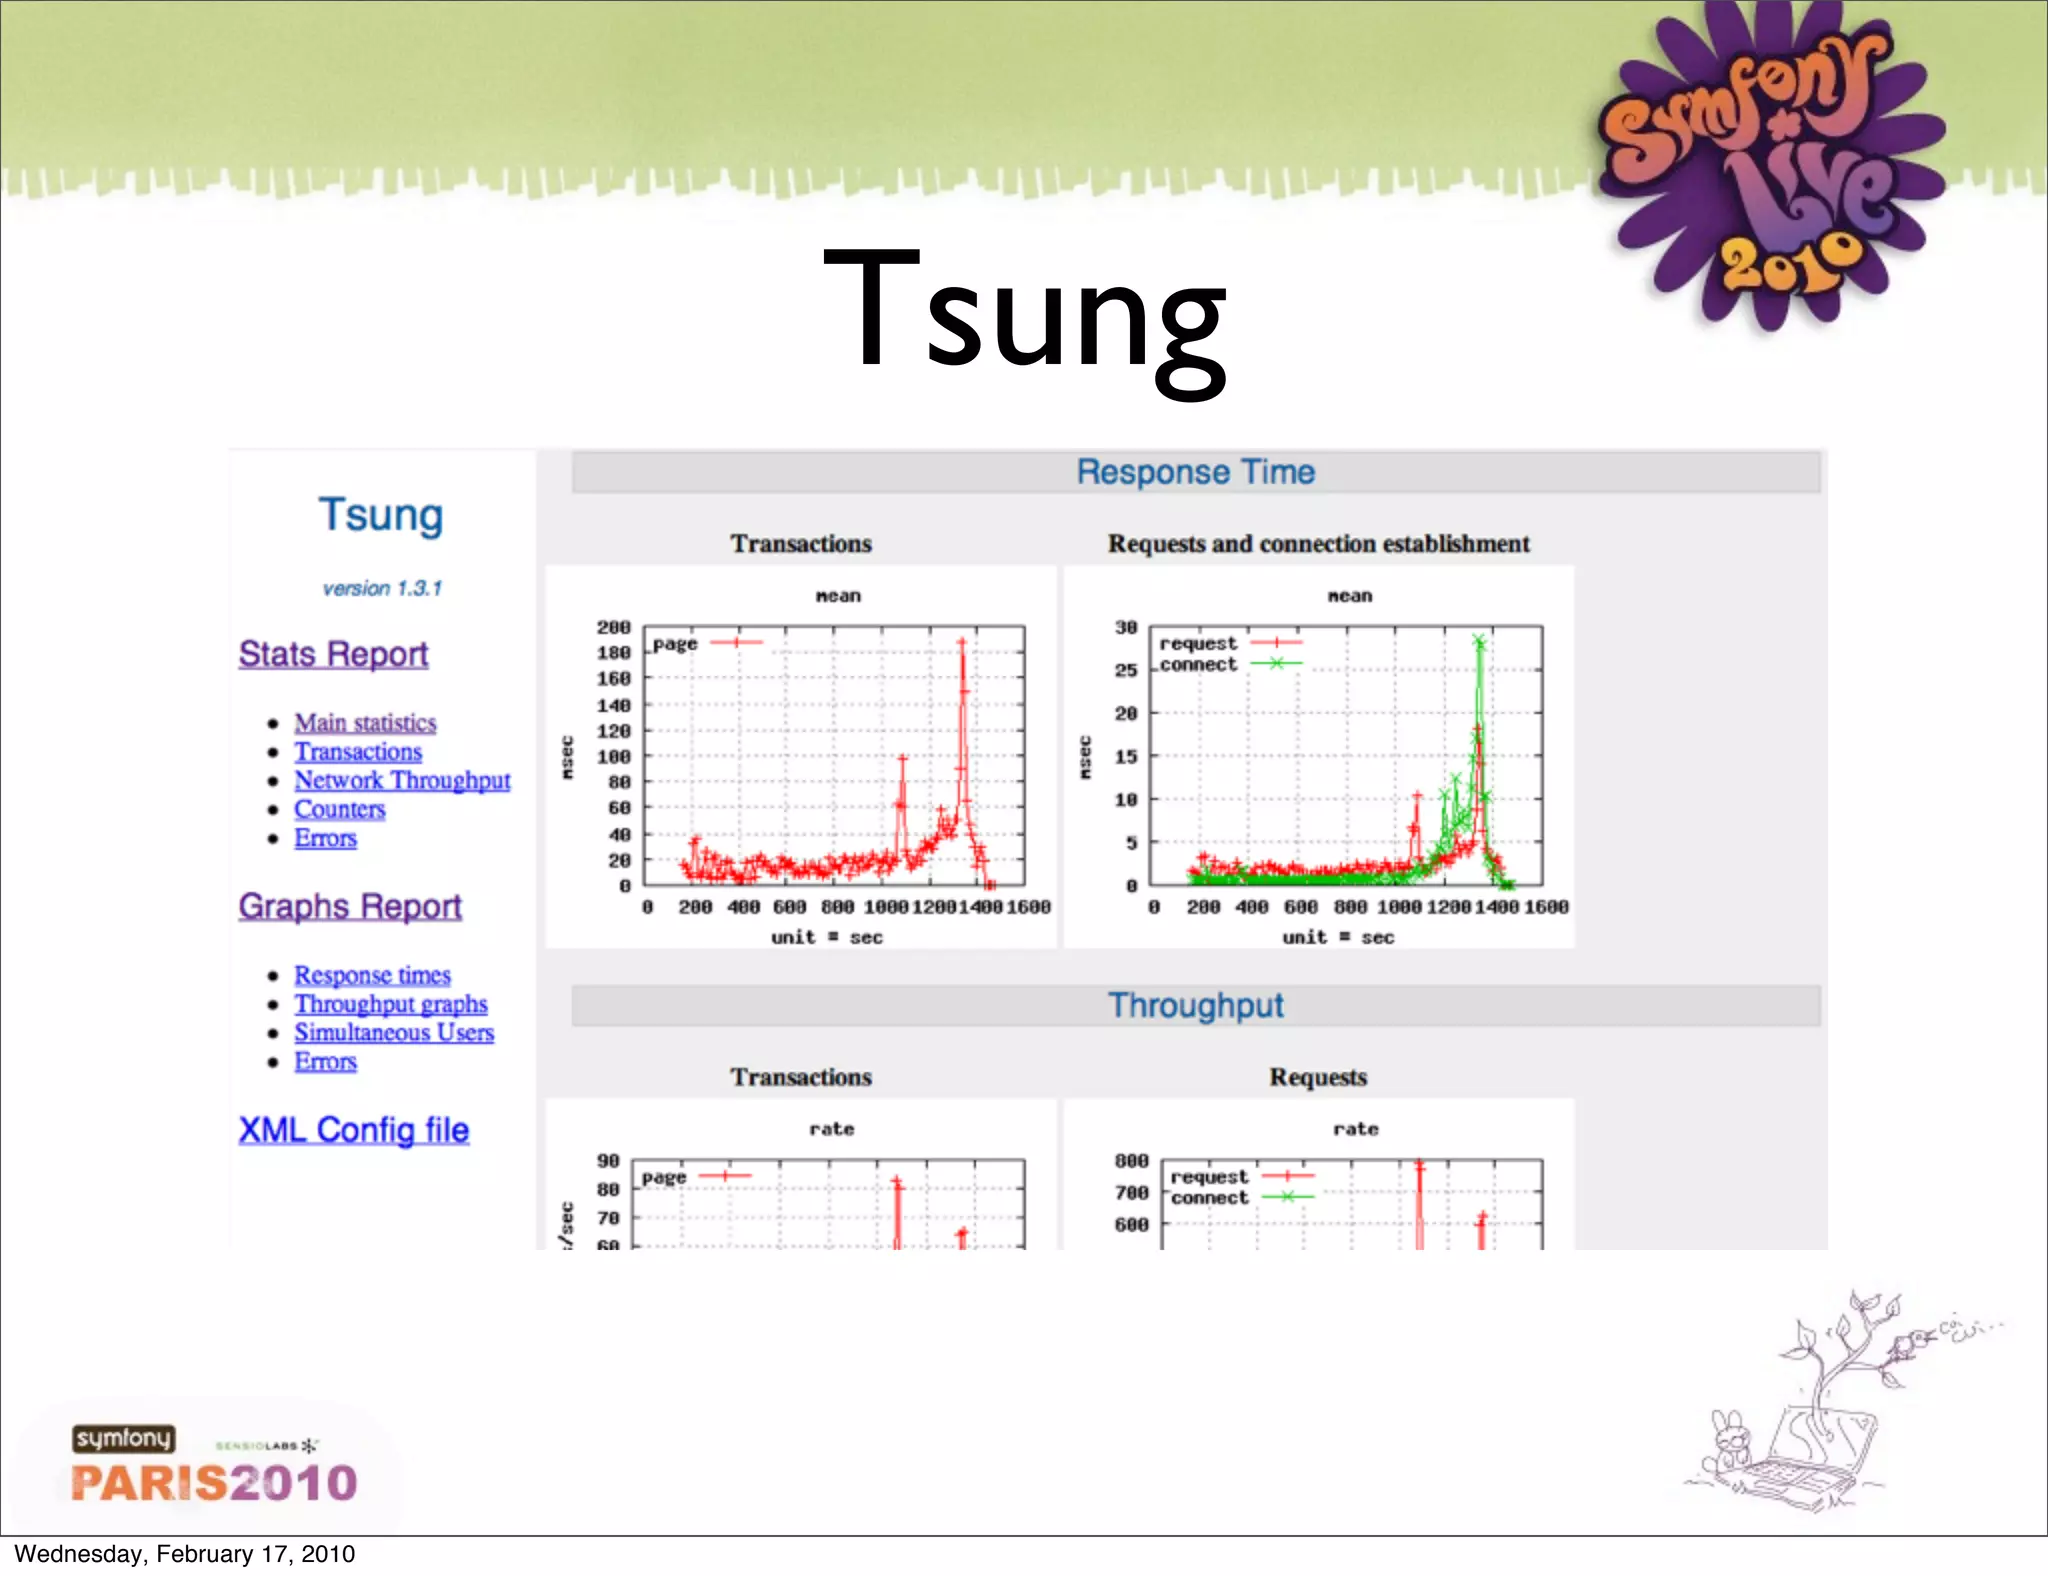Viewport: 2048px width, 1576px height.
Task: Click the Counters link
Action: (x=339, y=810)
